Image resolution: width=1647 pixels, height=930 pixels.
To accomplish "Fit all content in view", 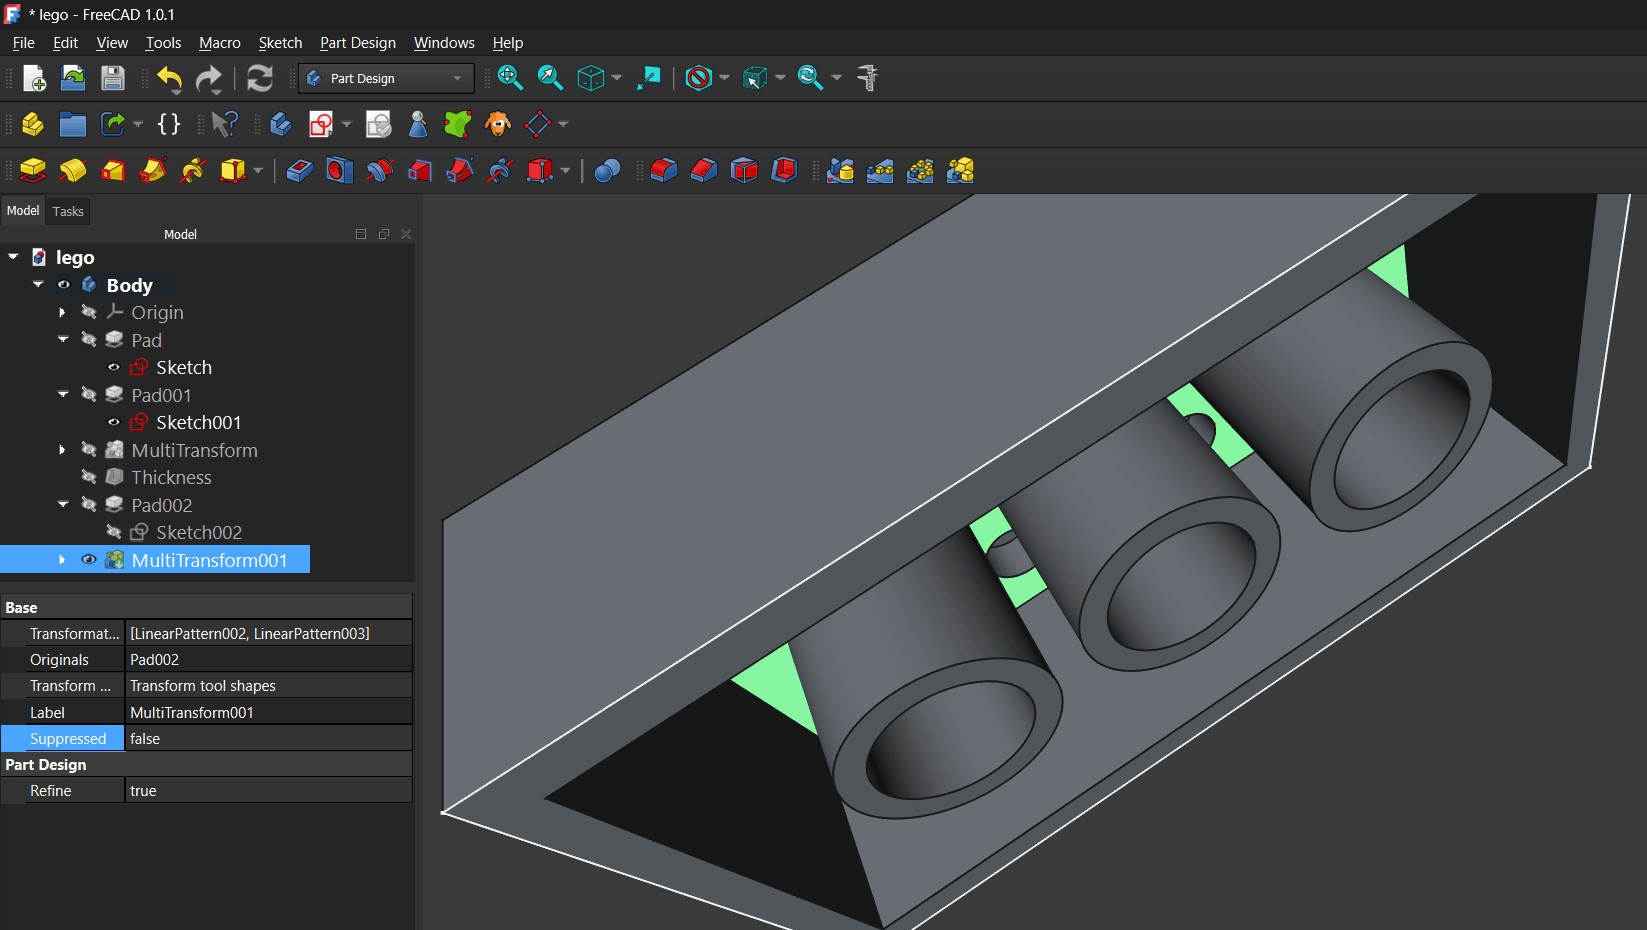I will click(510, 78).
